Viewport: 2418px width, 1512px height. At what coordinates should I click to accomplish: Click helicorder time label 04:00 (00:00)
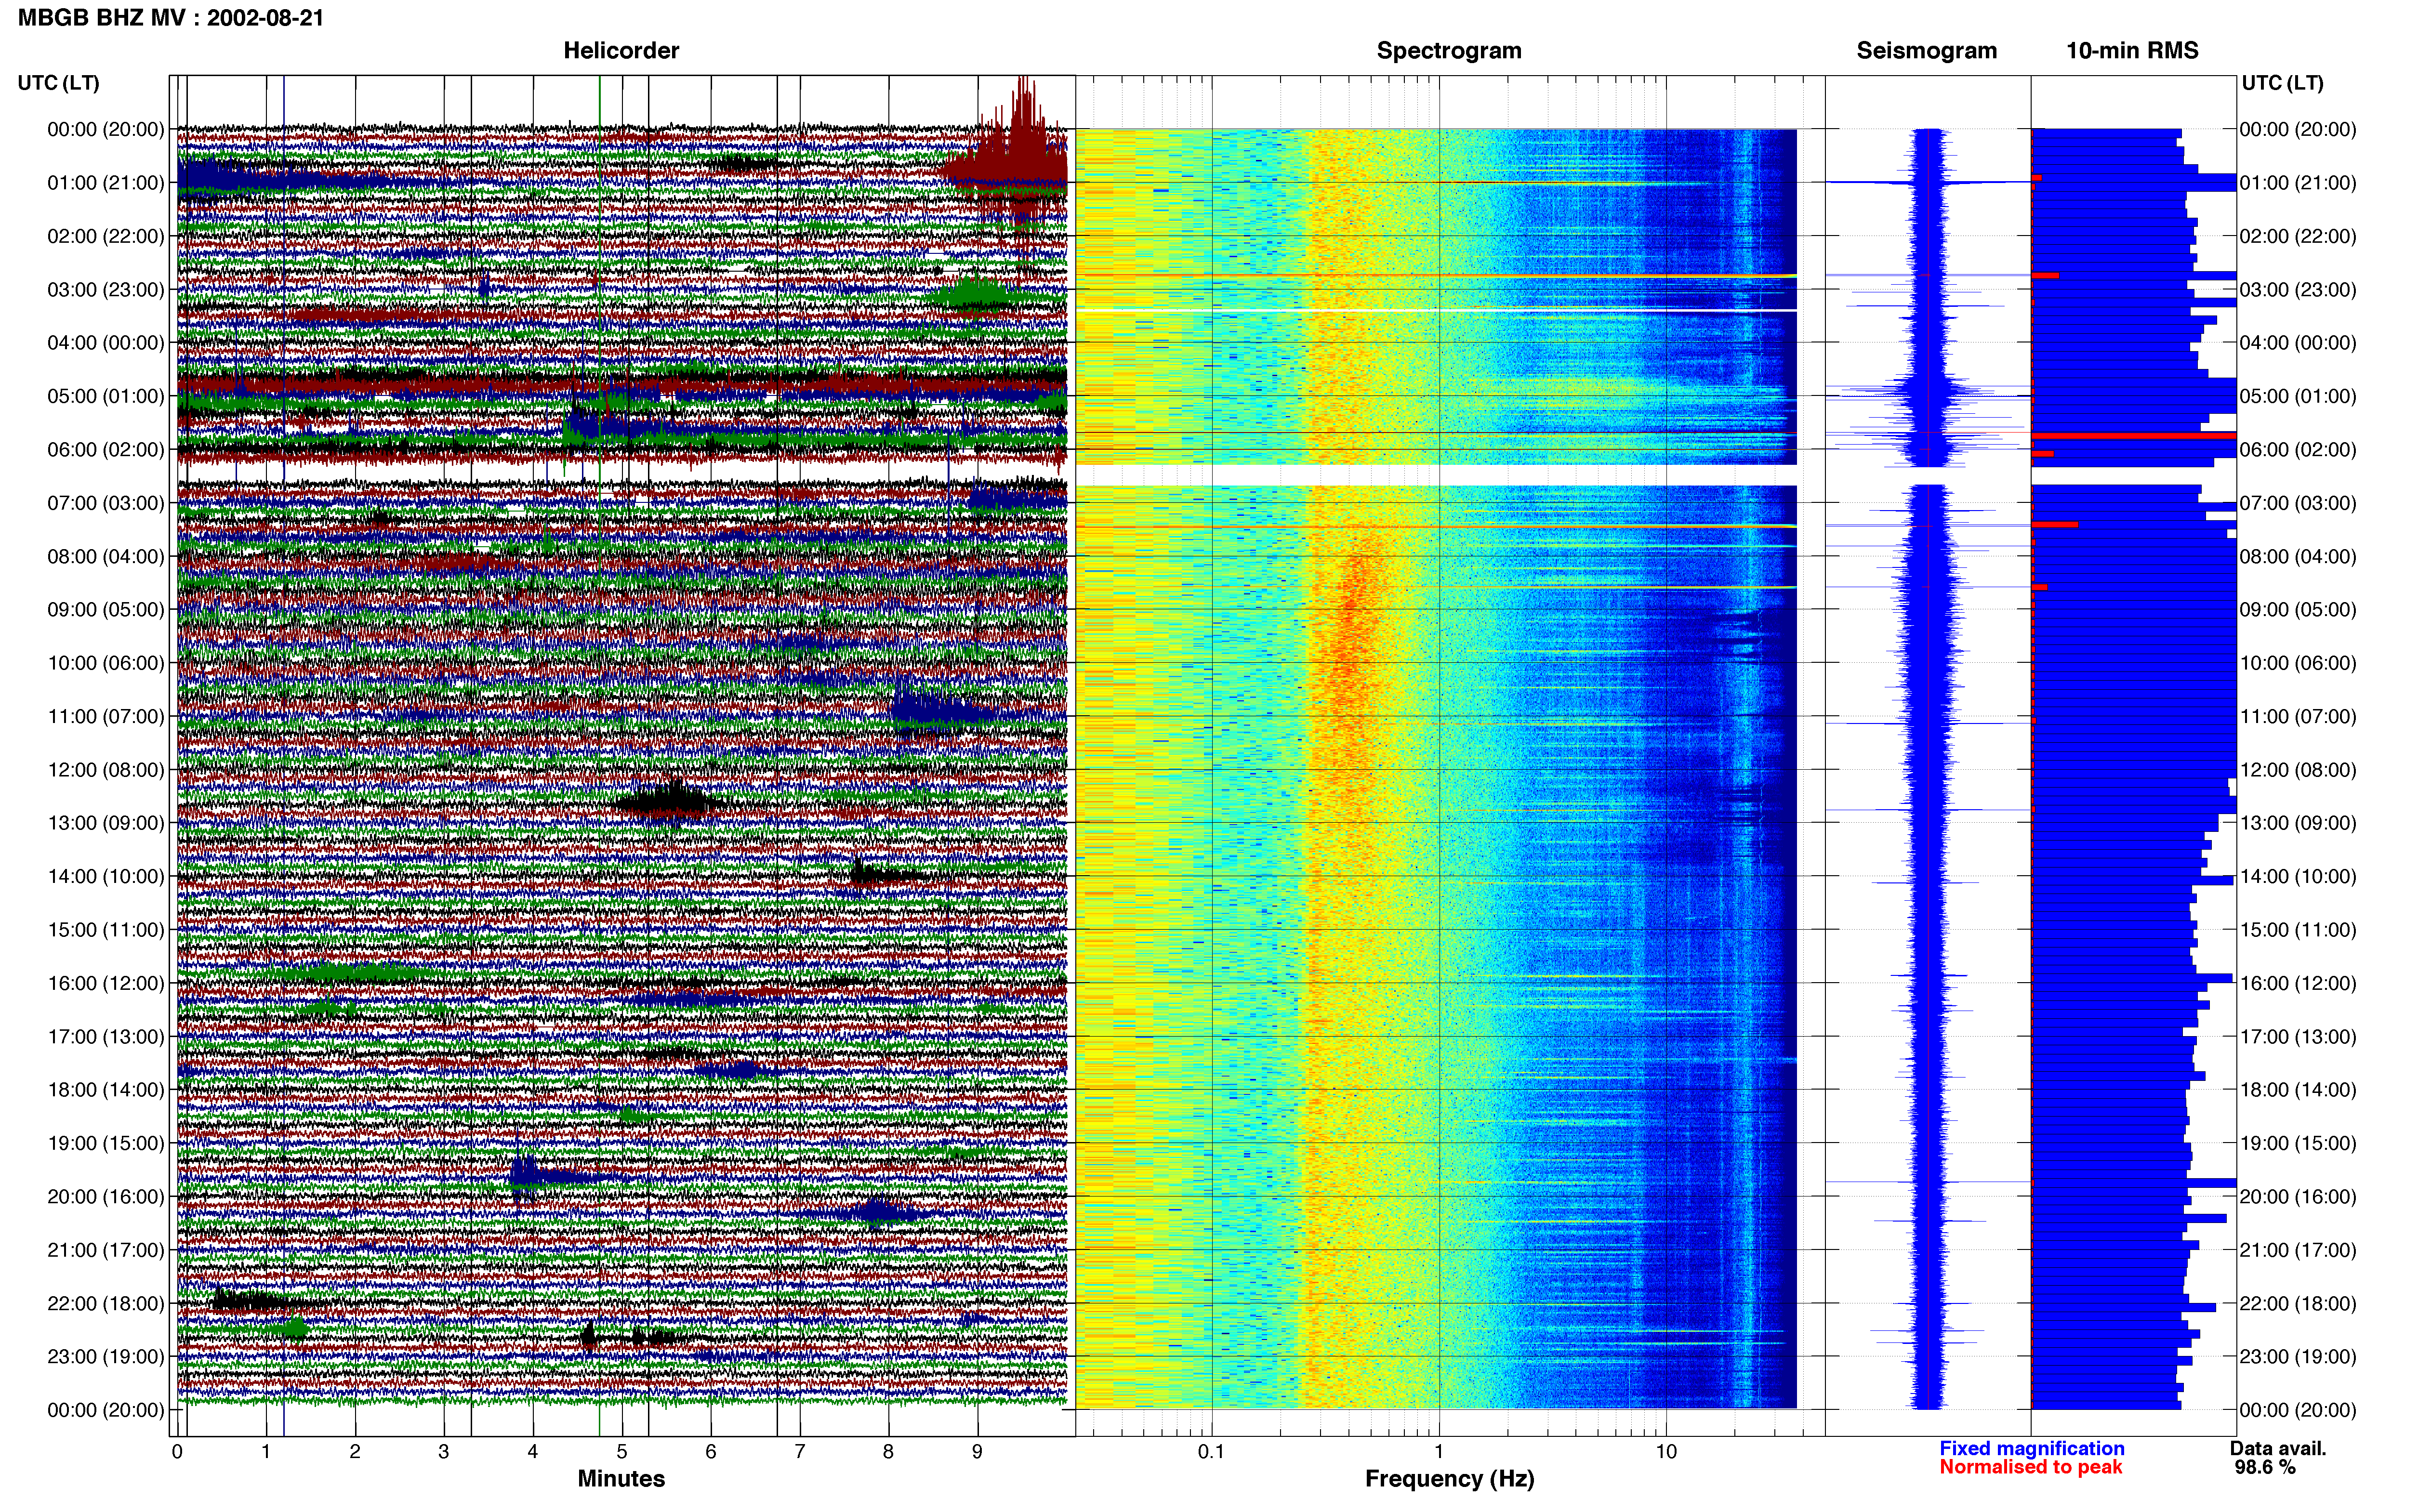[106, 343]
